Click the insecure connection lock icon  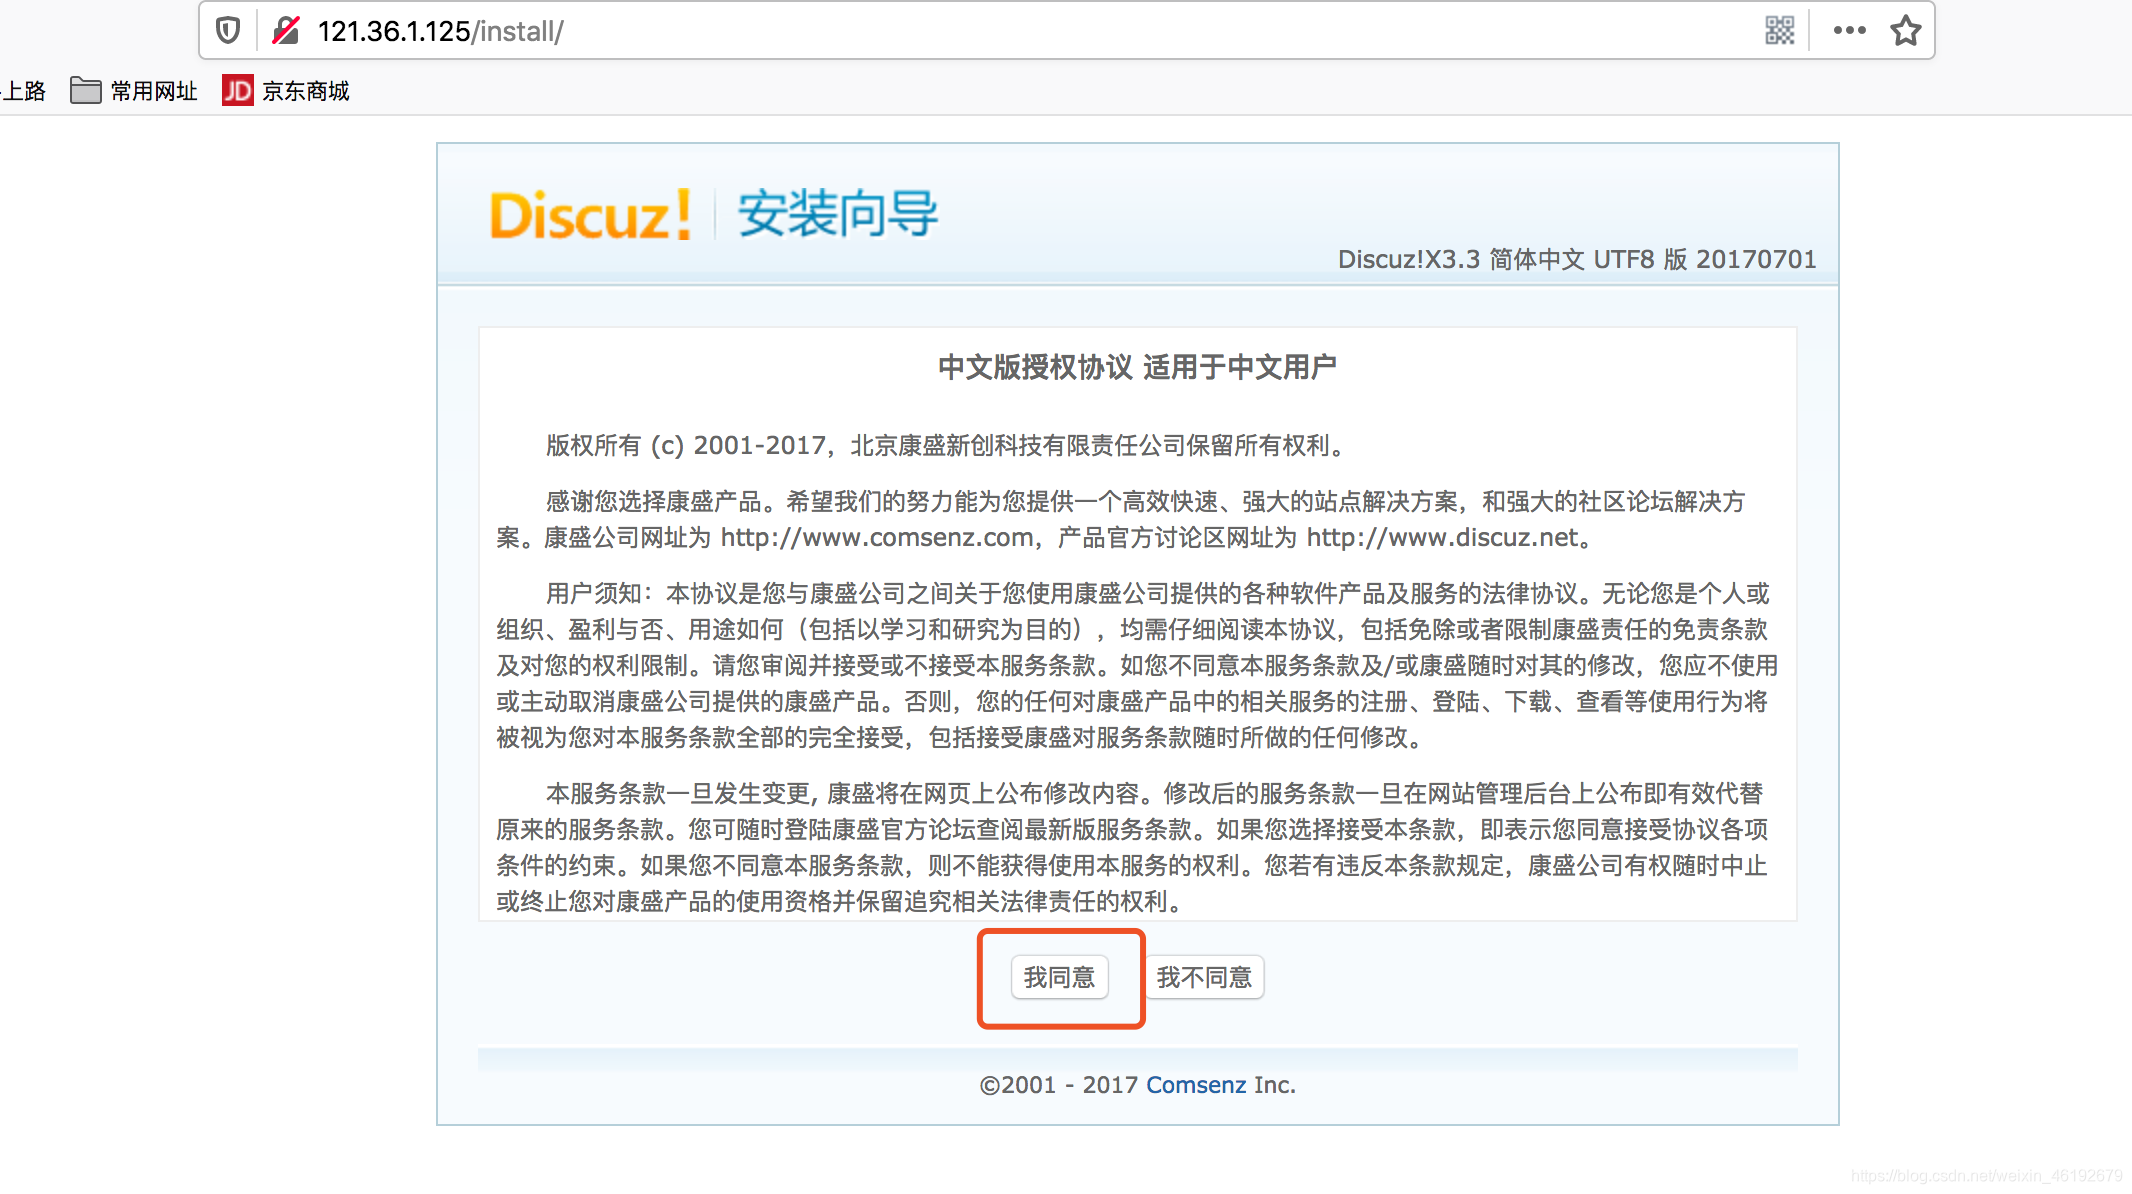[x=286, y=31]
